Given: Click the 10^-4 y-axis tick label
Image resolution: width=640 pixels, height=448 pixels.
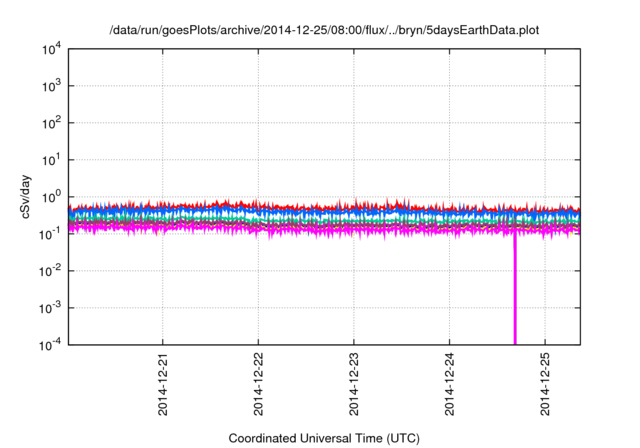Looking at the screenshot, I should [x=50, y=345].
